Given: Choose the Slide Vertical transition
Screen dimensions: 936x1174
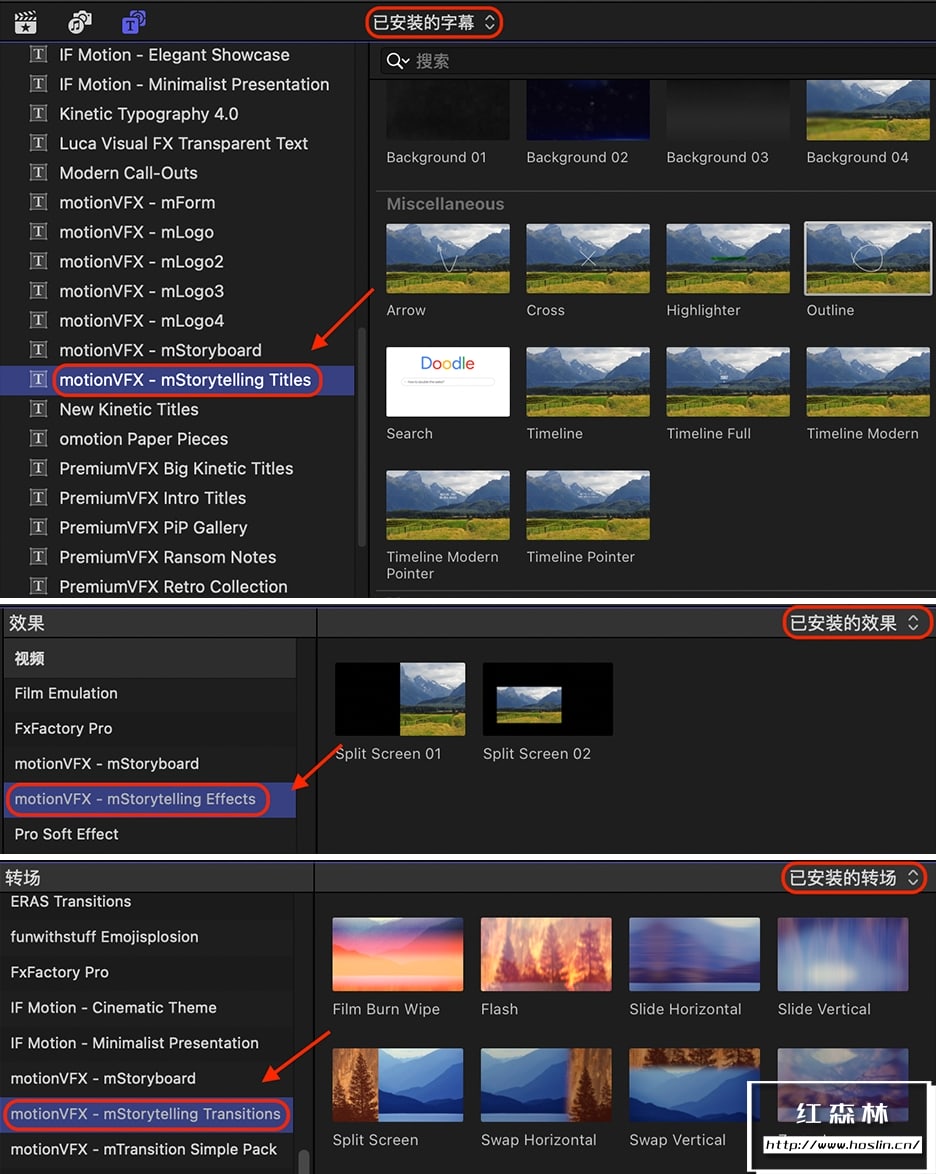Looking at the screenshot, I should click(x=842, y=955).
